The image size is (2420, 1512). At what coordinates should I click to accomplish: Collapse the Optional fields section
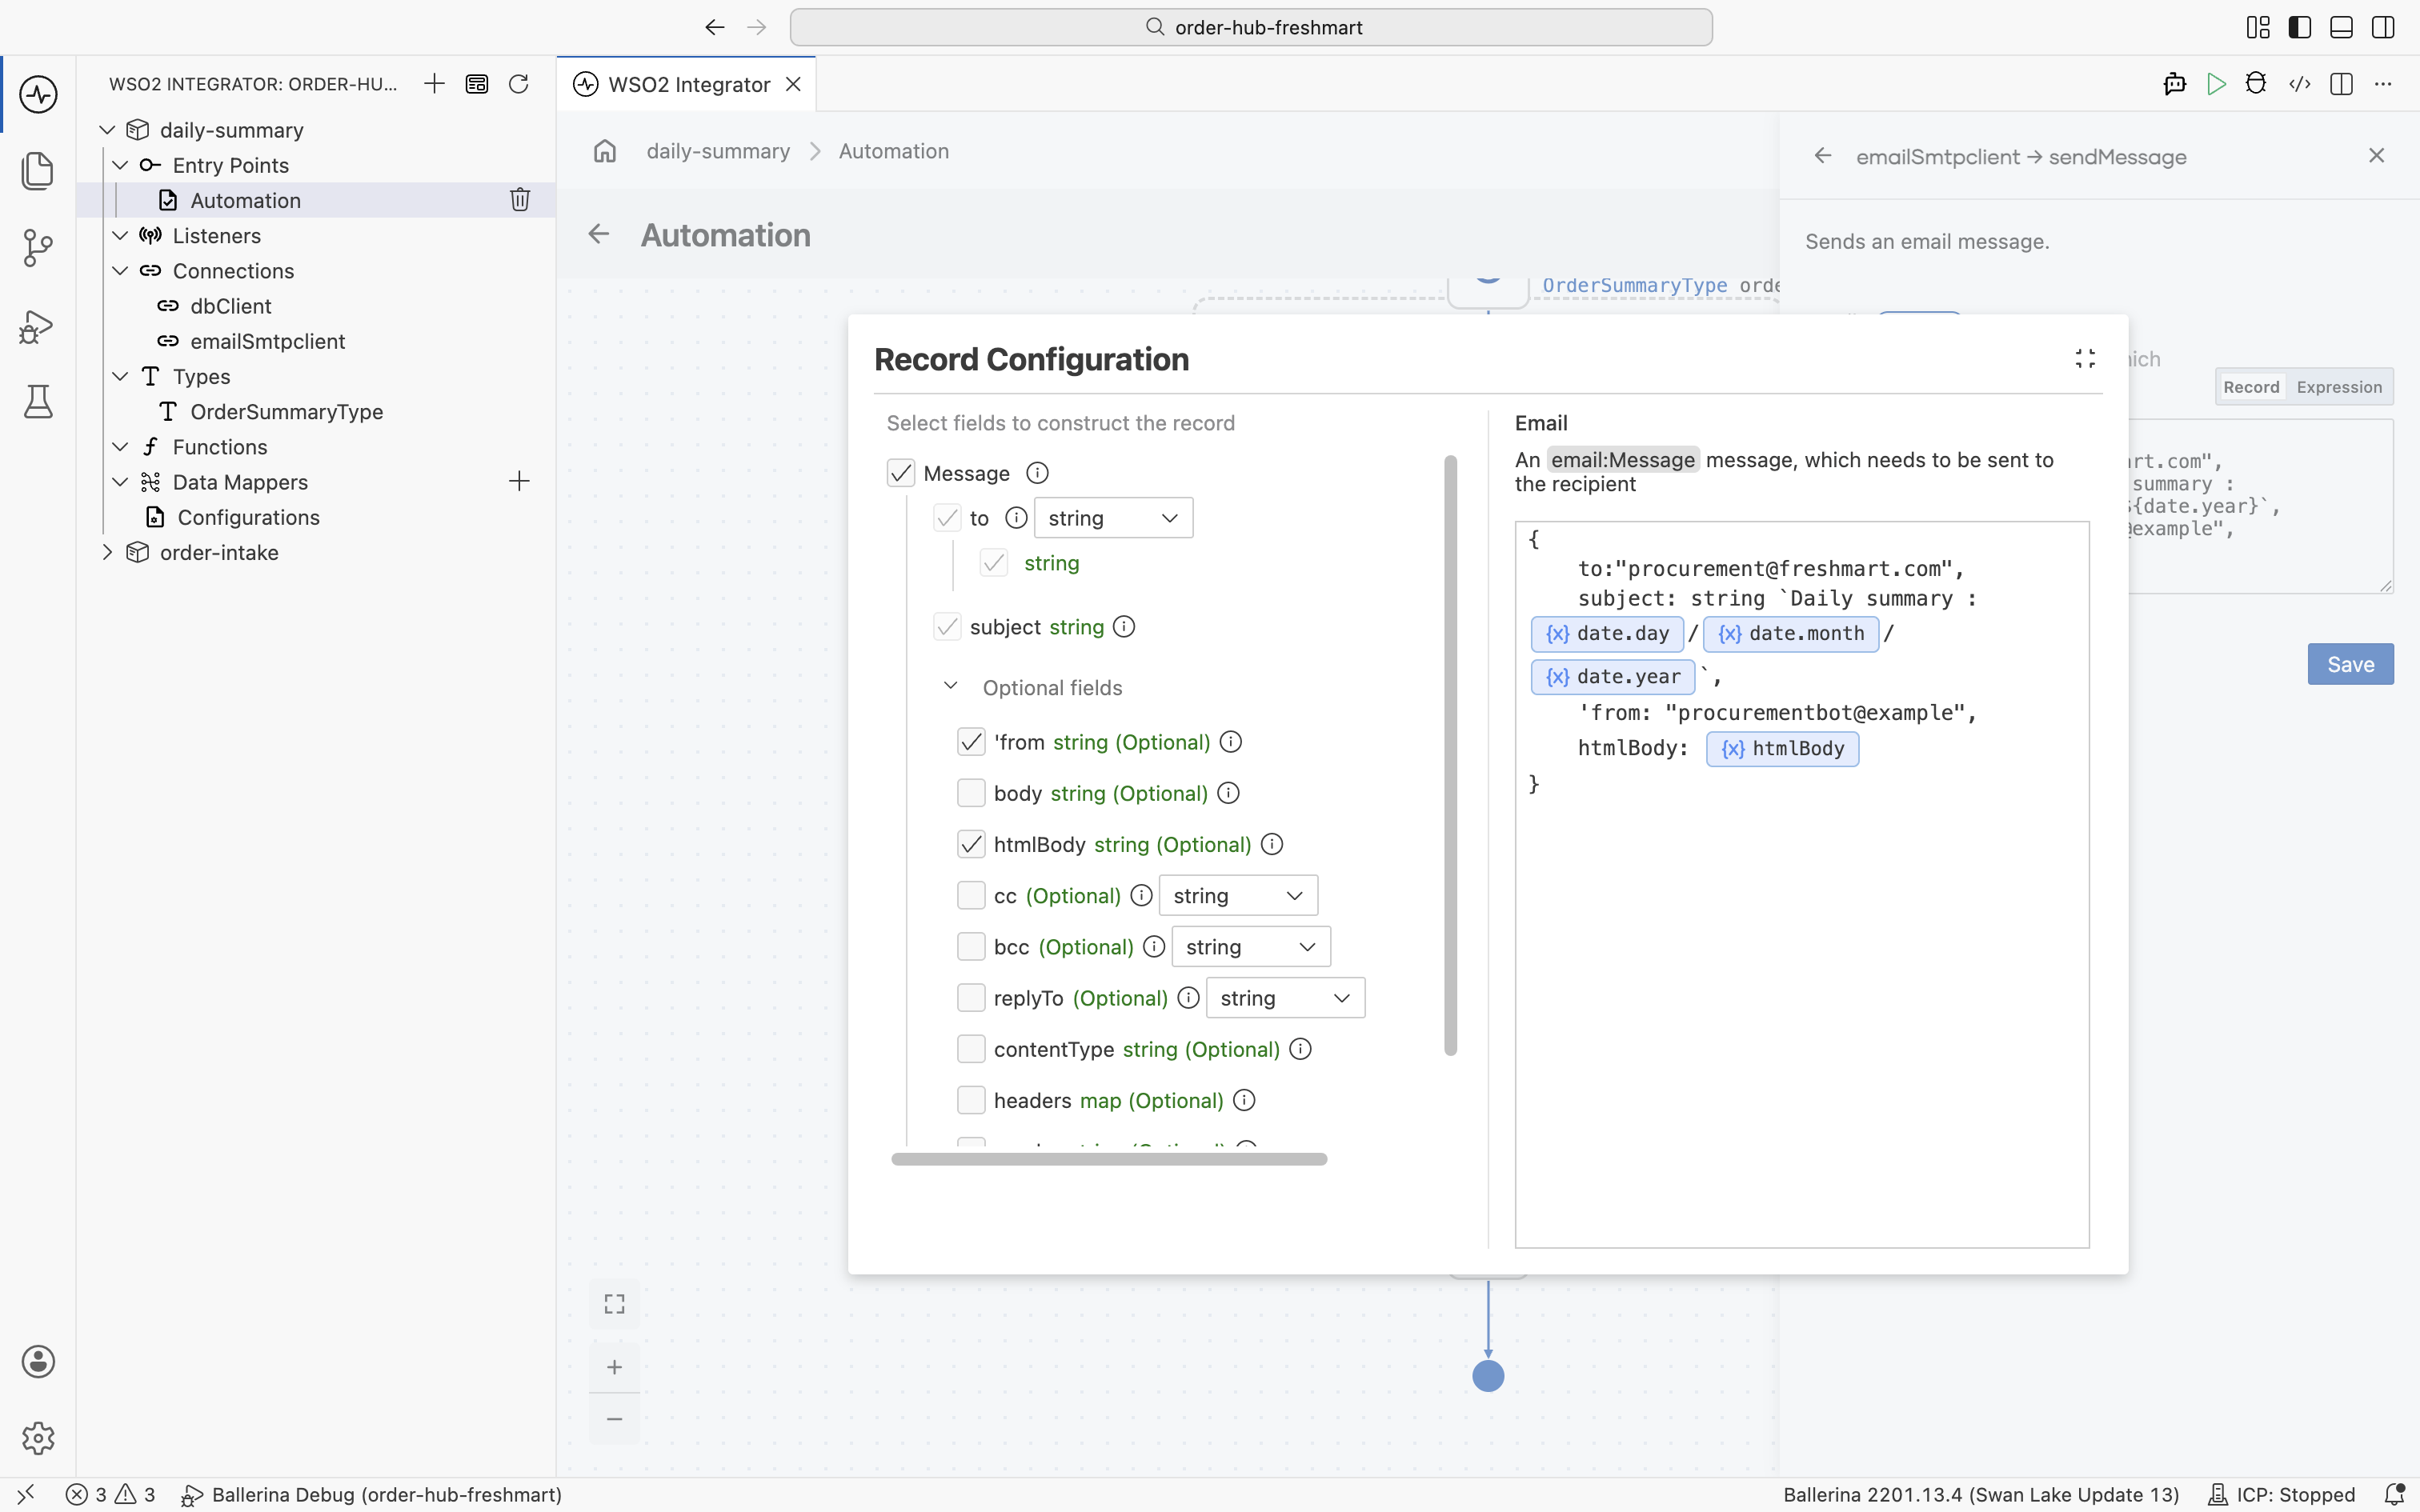pyautogui.click(x=950, y=687)
